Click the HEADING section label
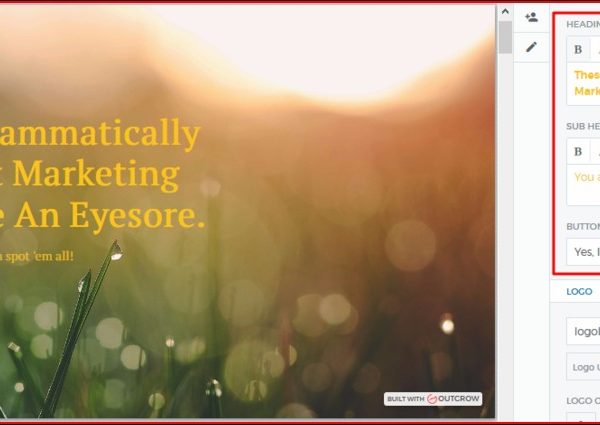600x425 pixels. point(583,23)
